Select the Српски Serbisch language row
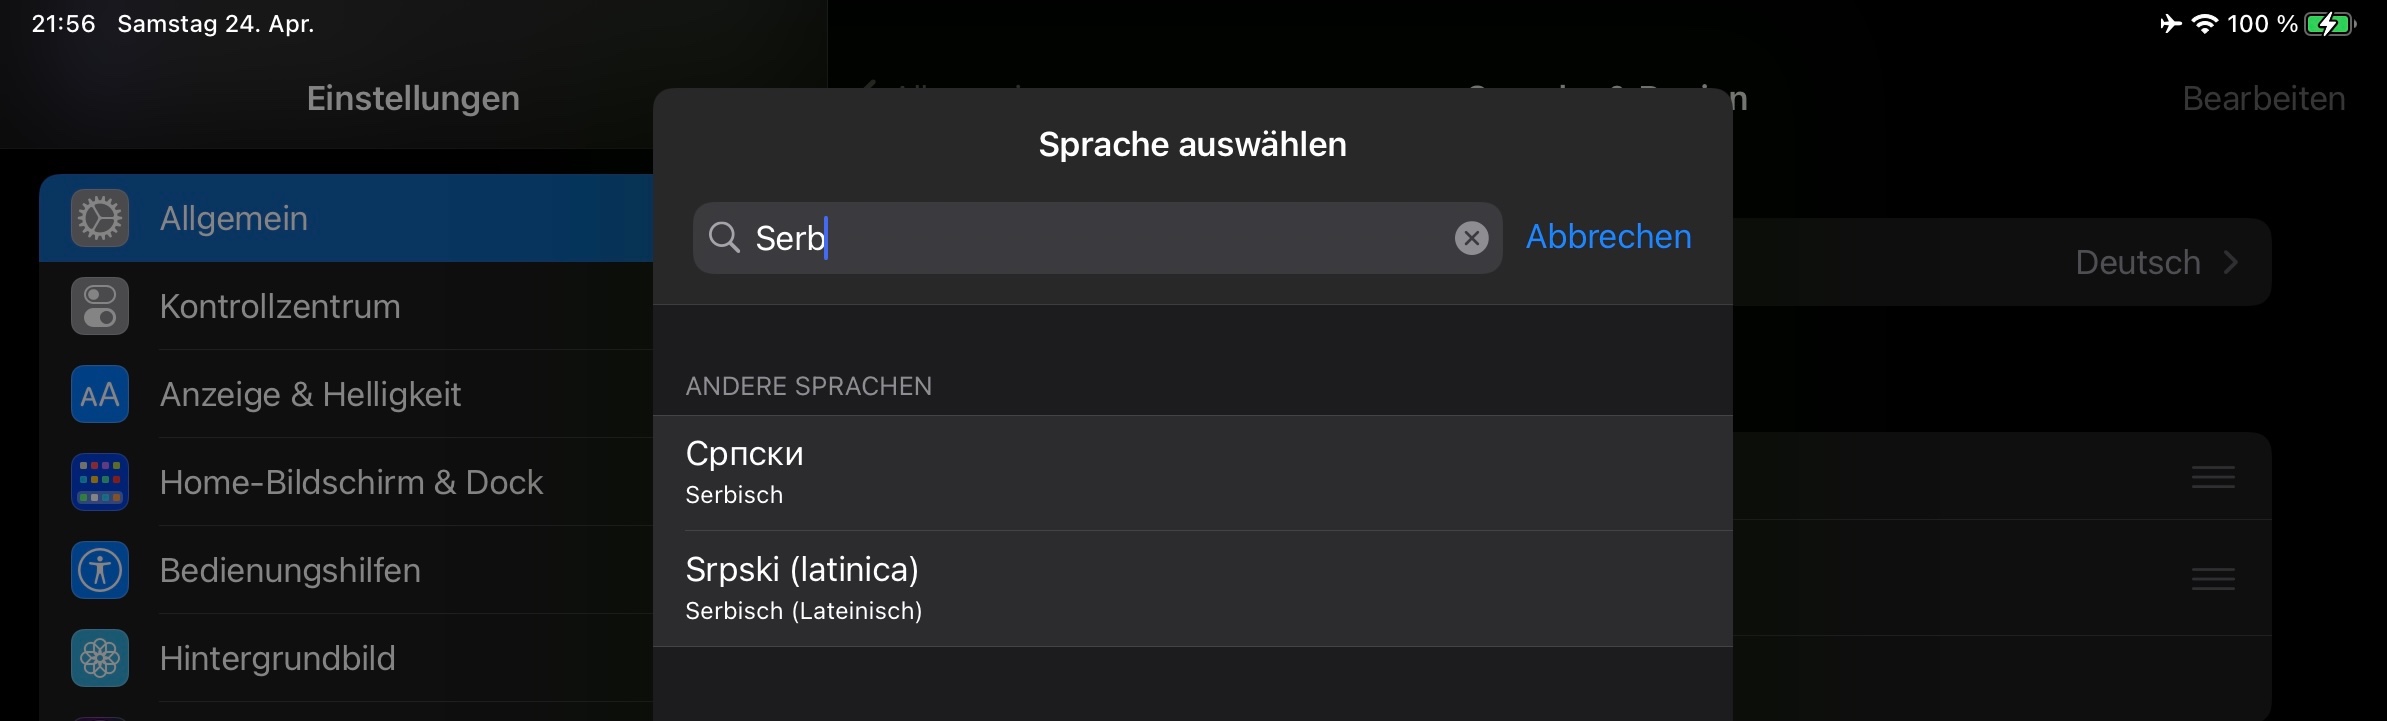The image size is (2387, 721). click(1192, 473)
